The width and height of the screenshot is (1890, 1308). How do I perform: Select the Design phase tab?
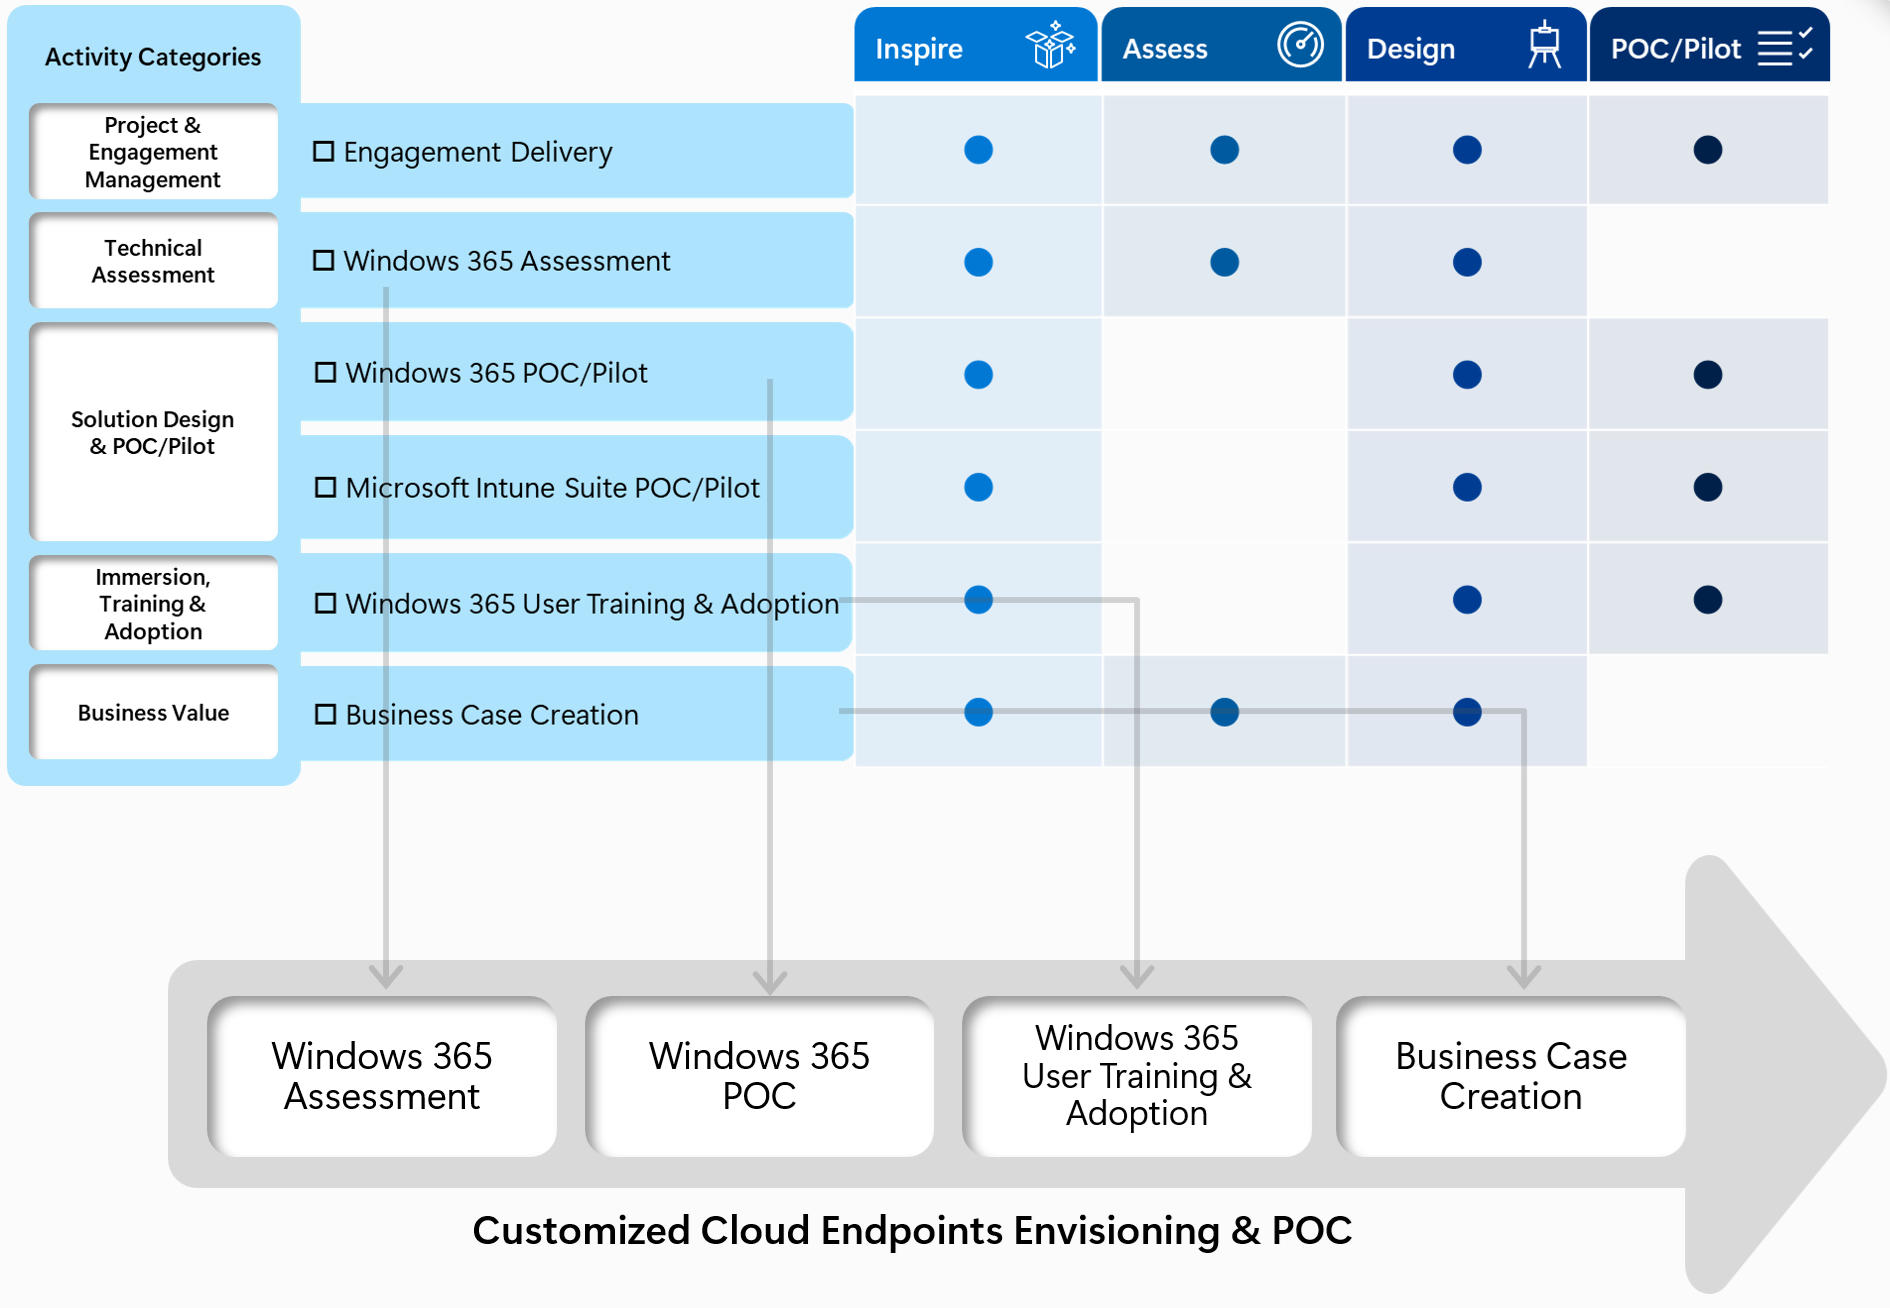[1466, 45]
